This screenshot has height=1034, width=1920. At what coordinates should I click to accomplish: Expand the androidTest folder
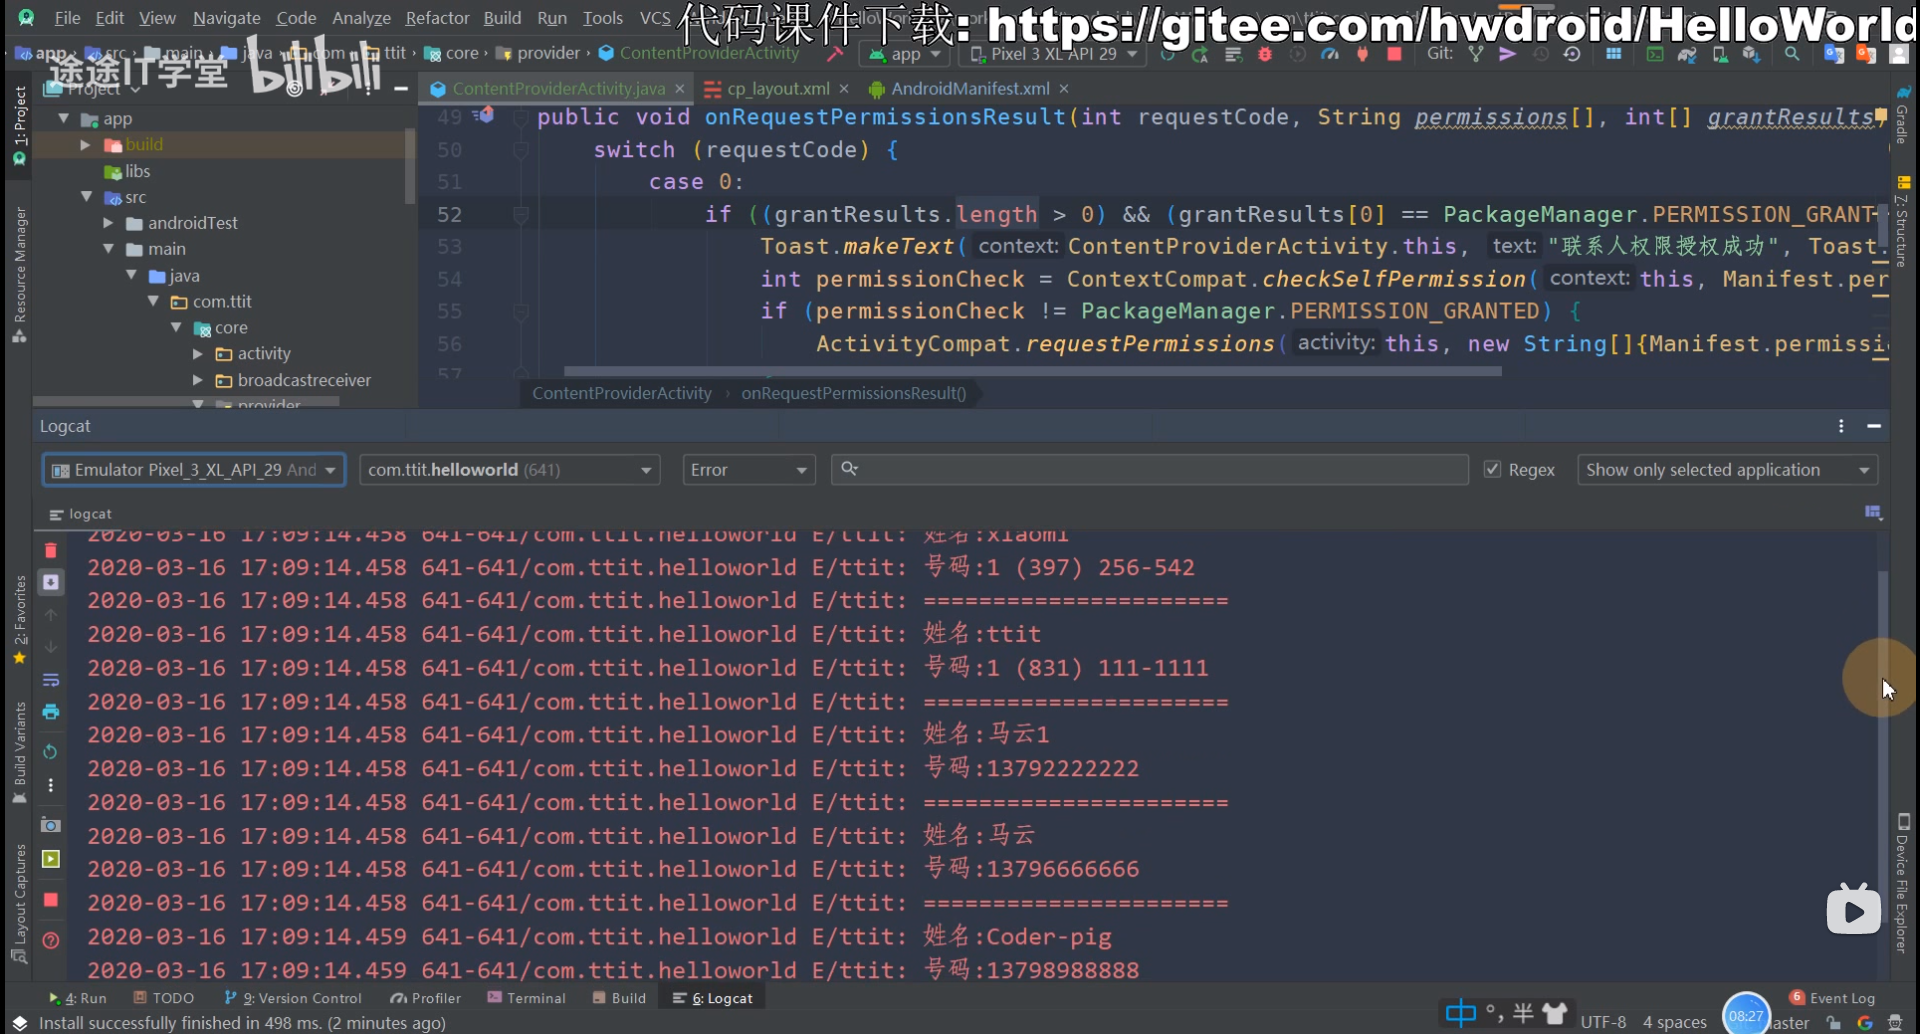[x=108, y=223]
